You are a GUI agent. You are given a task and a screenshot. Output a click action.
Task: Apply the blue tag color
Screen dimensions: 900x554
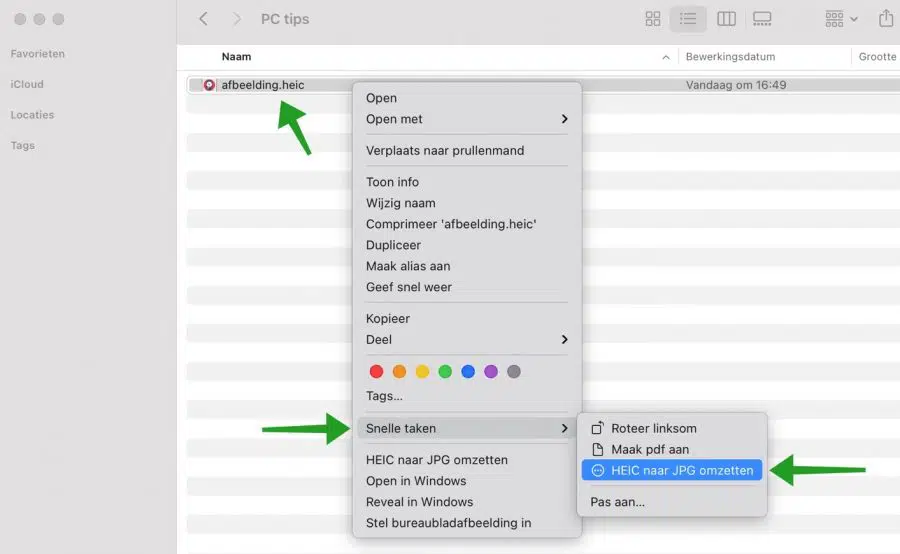tap(468, 371)
